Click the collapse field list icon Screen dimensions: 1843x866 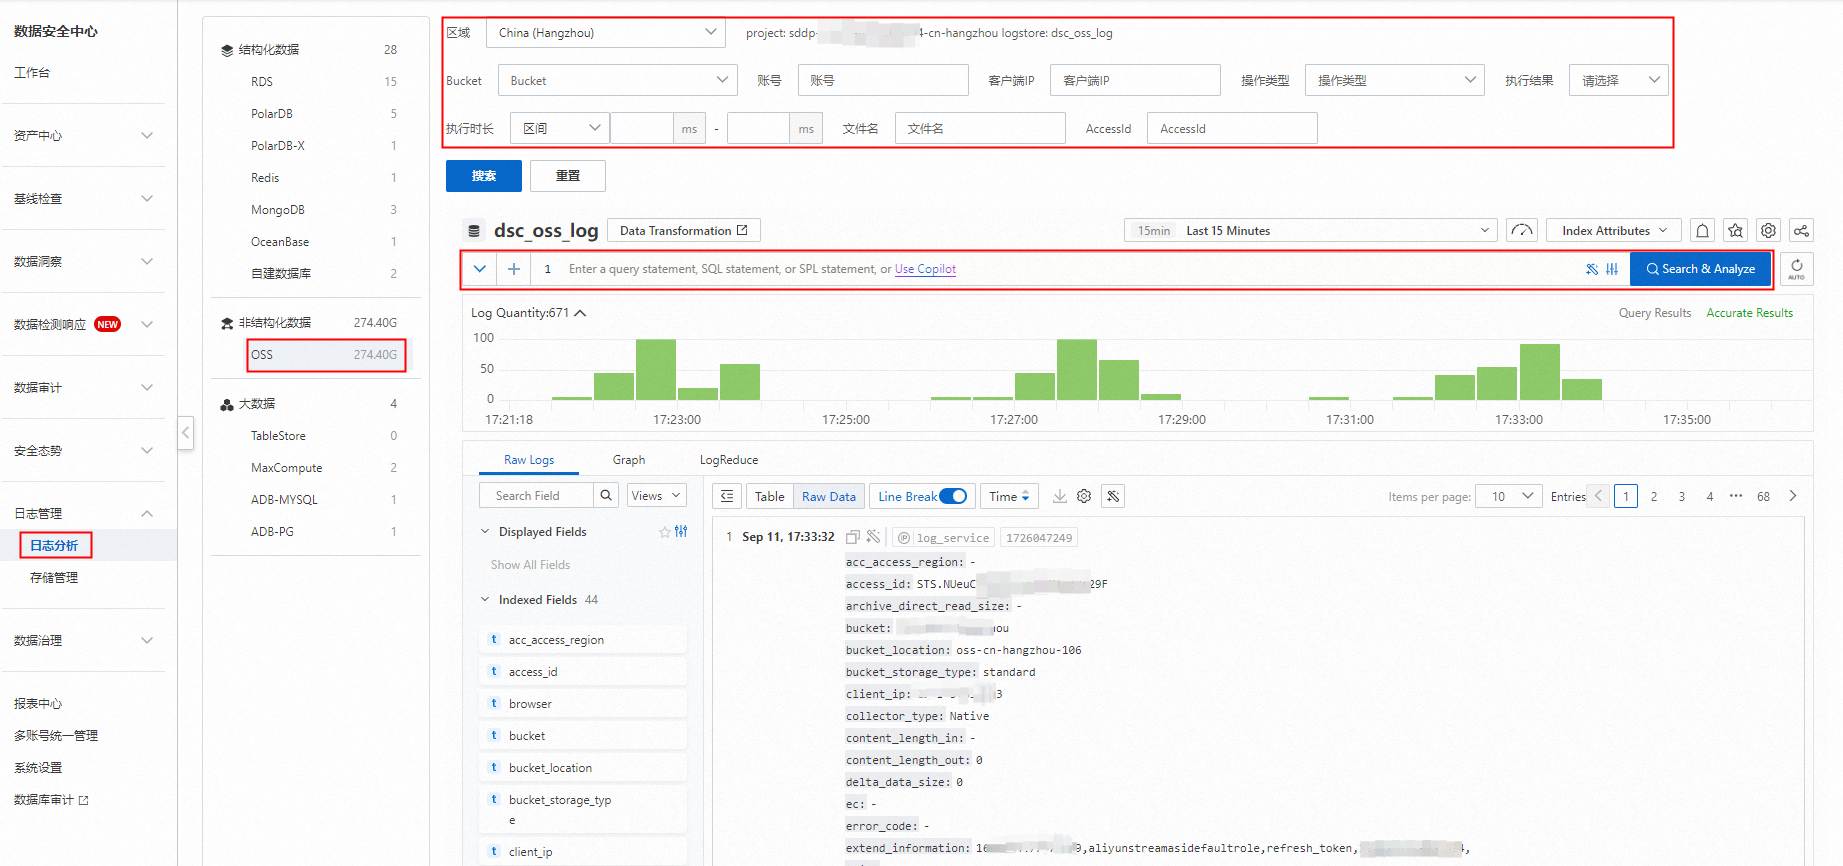pos(727,496)
